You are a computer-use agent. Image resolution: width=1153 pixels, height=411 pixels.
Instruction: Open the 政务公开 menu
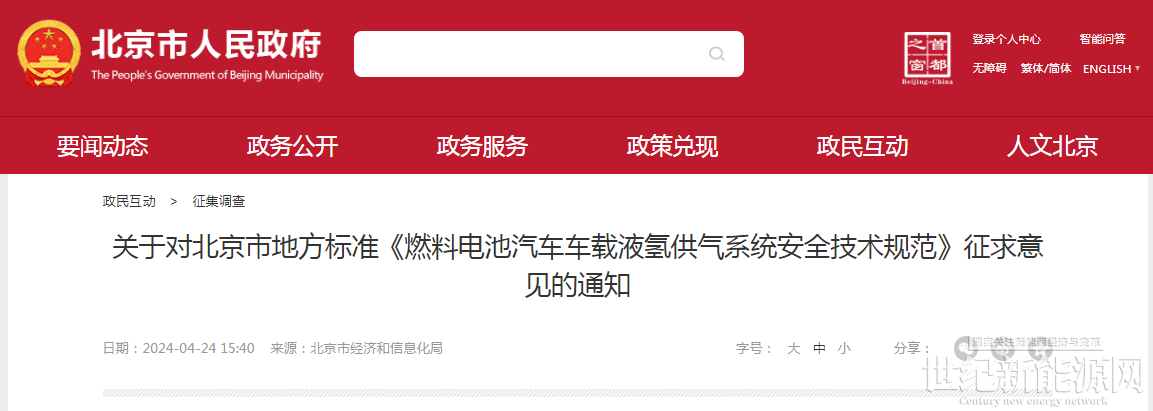(292, 146)
